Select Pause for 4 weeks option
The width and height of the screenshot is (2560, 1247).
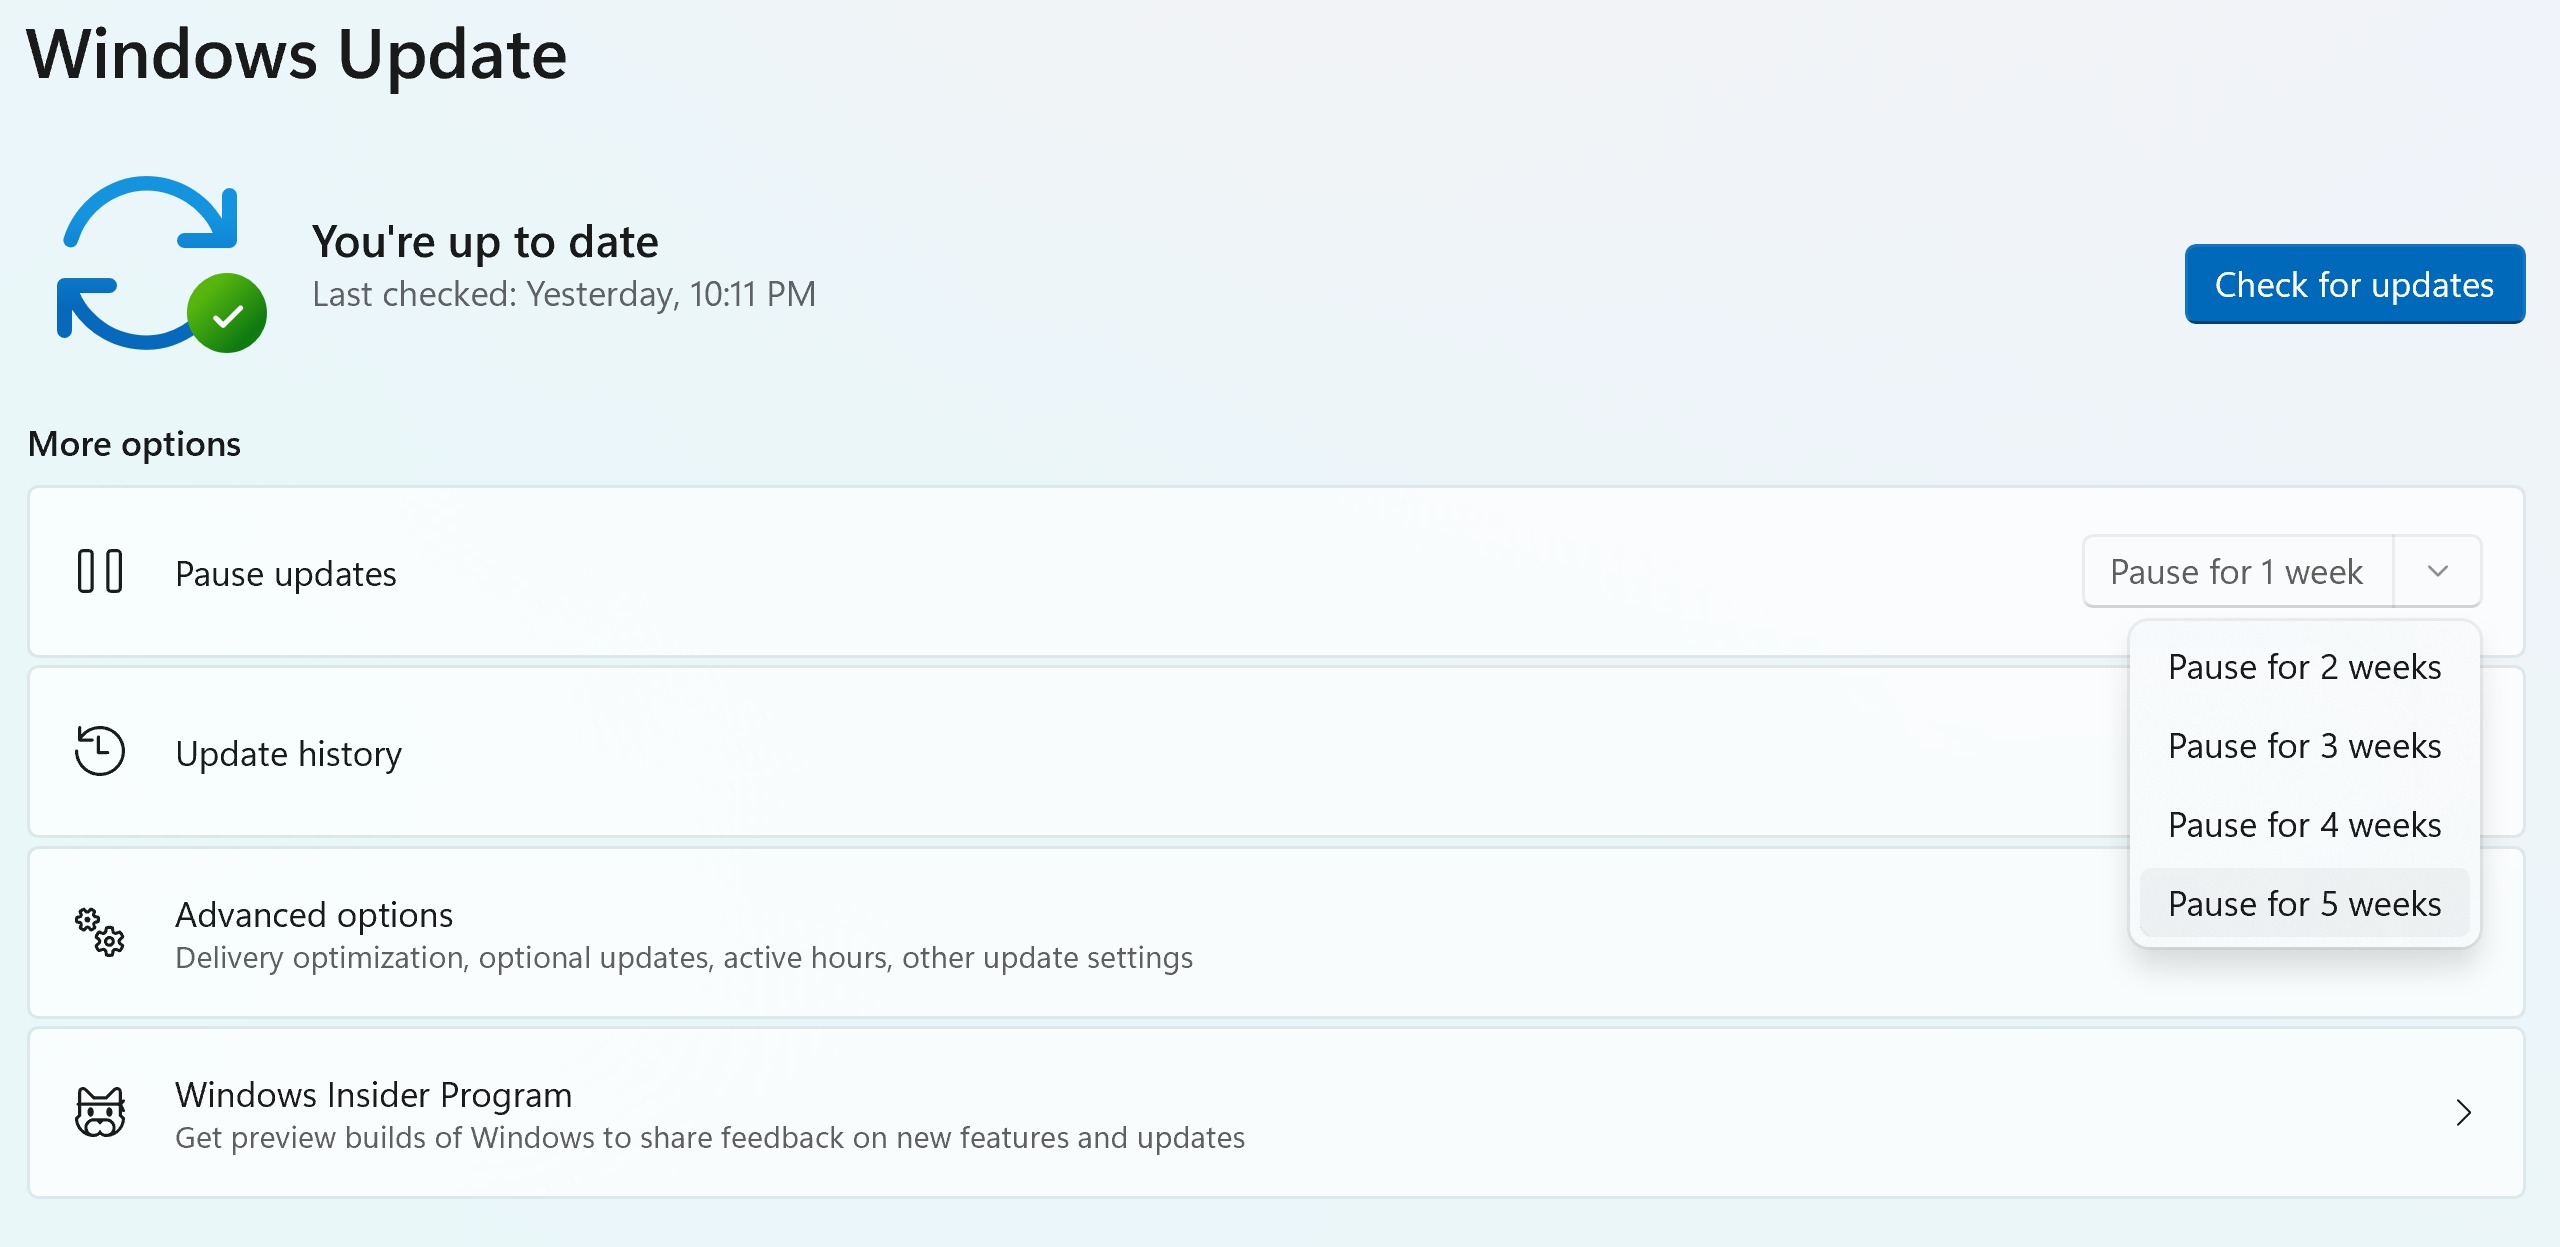2304,825
